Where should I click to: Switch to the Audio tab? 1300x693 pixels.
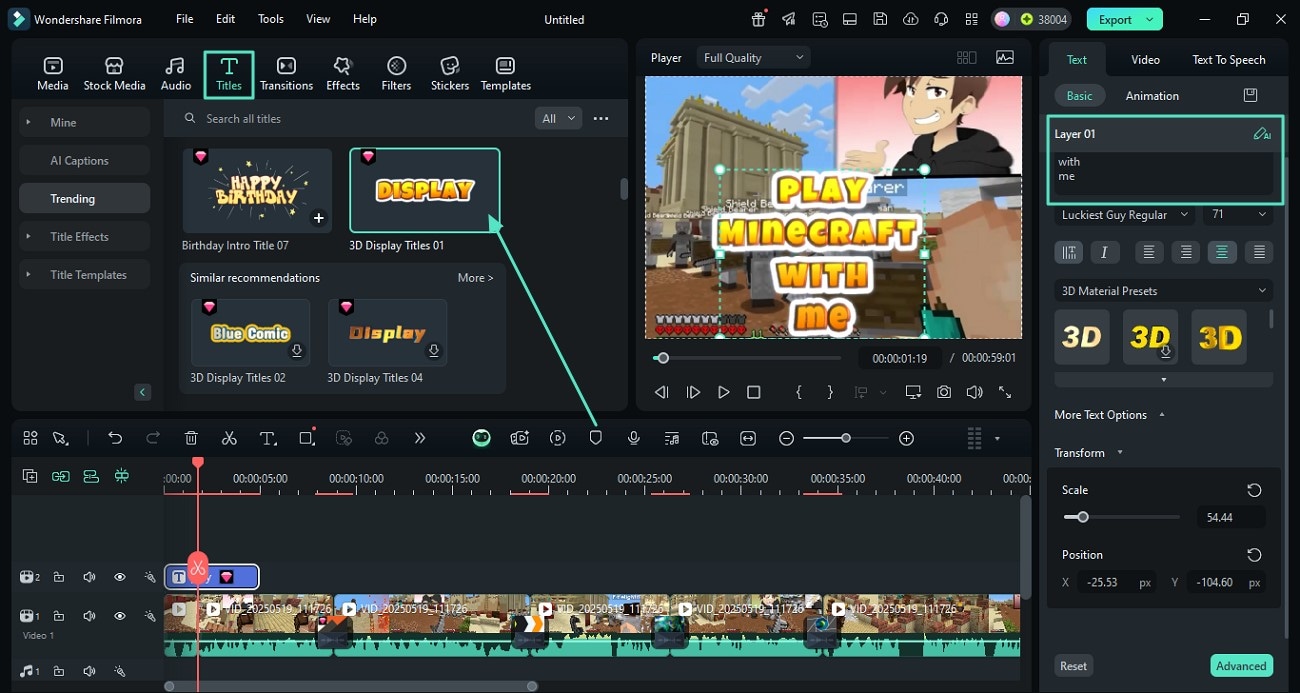tap(176, 74)
